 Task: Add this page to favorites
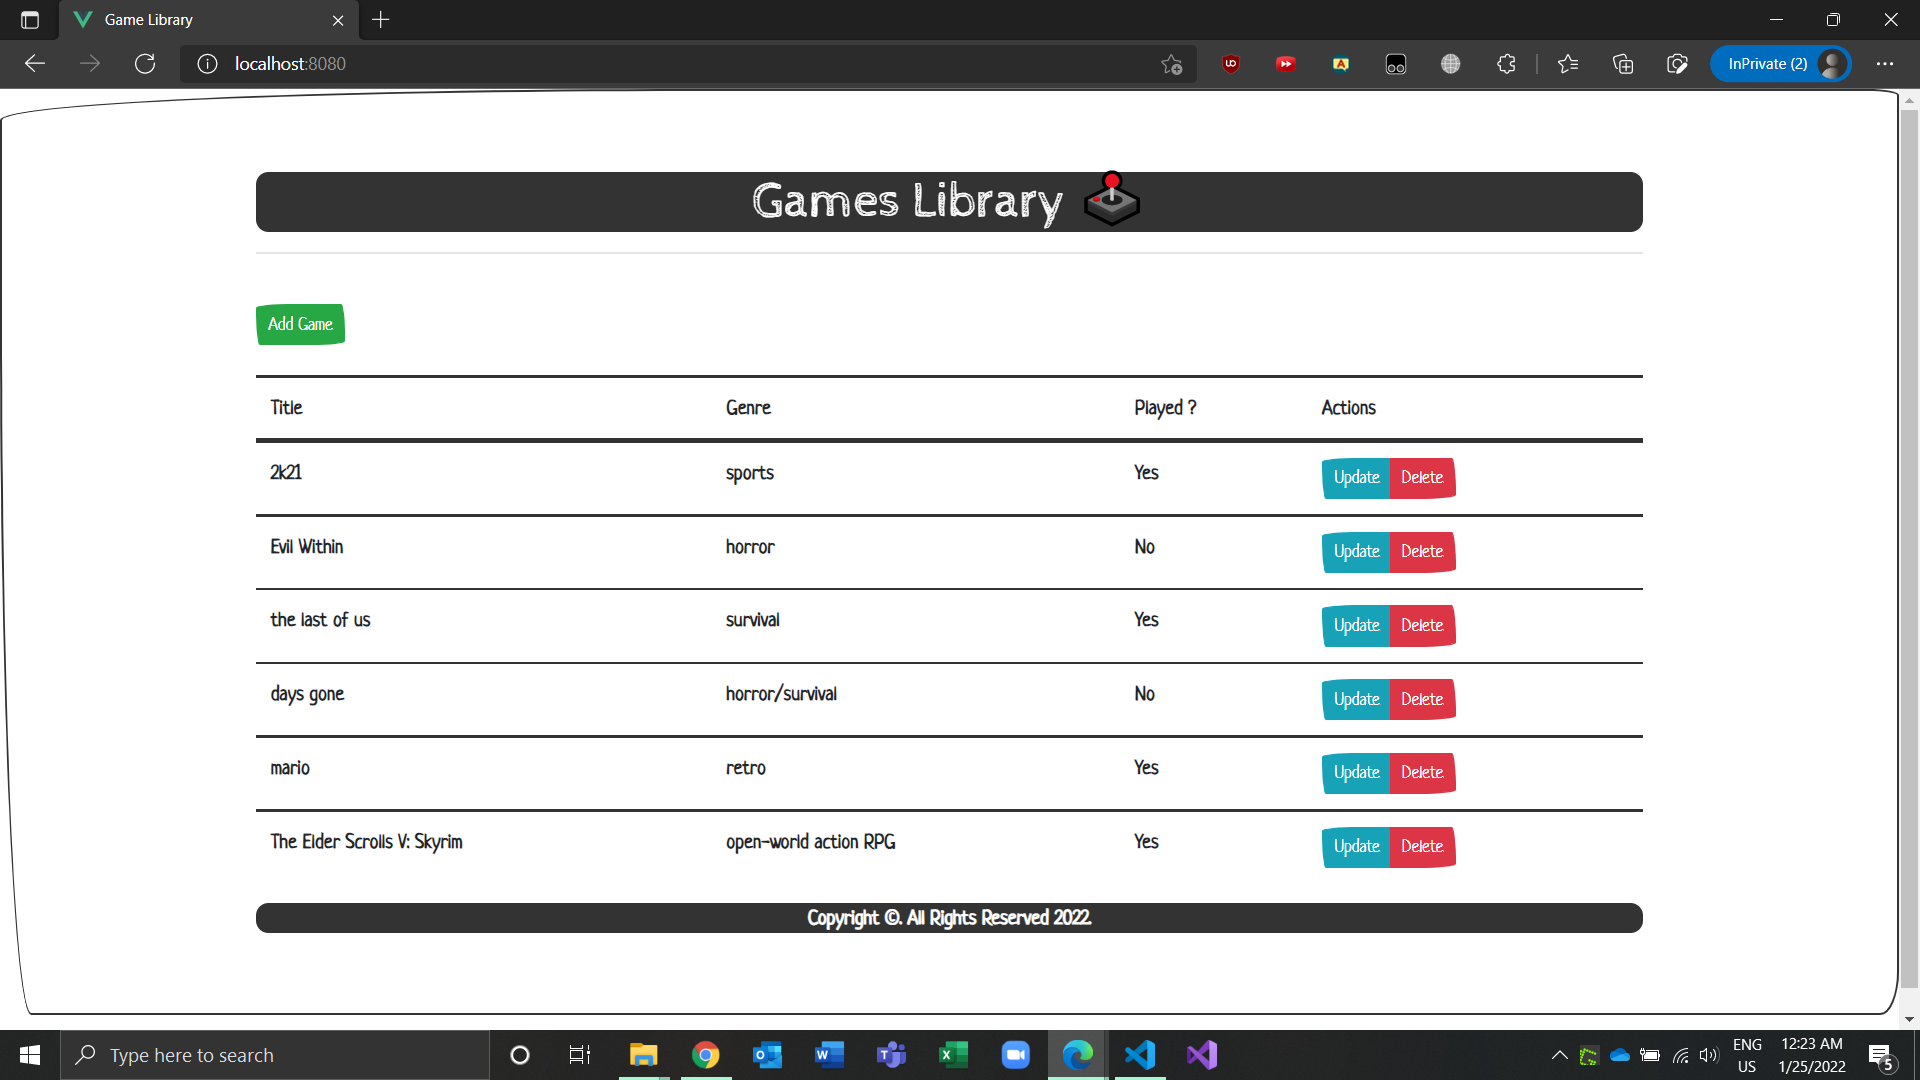point(1171,64)
